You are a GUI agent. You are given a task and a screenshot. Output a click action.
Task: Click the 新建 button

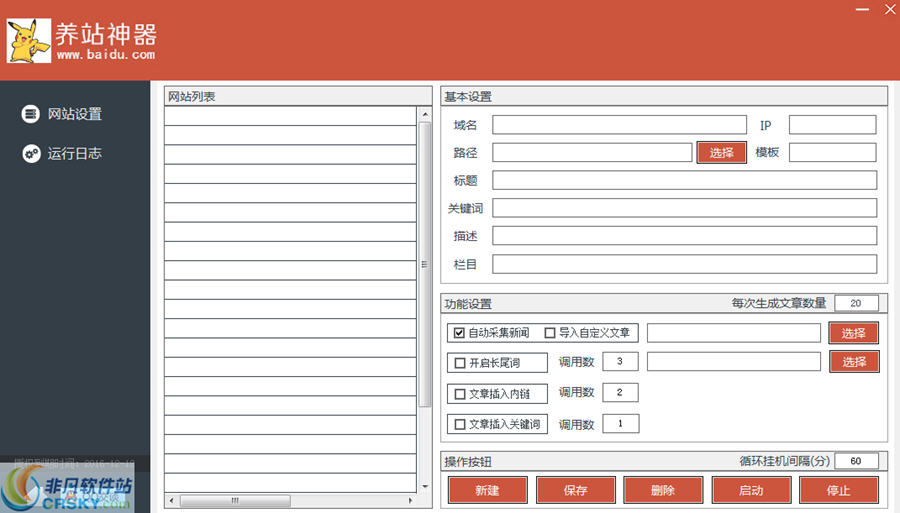click(x=487, y=490)
